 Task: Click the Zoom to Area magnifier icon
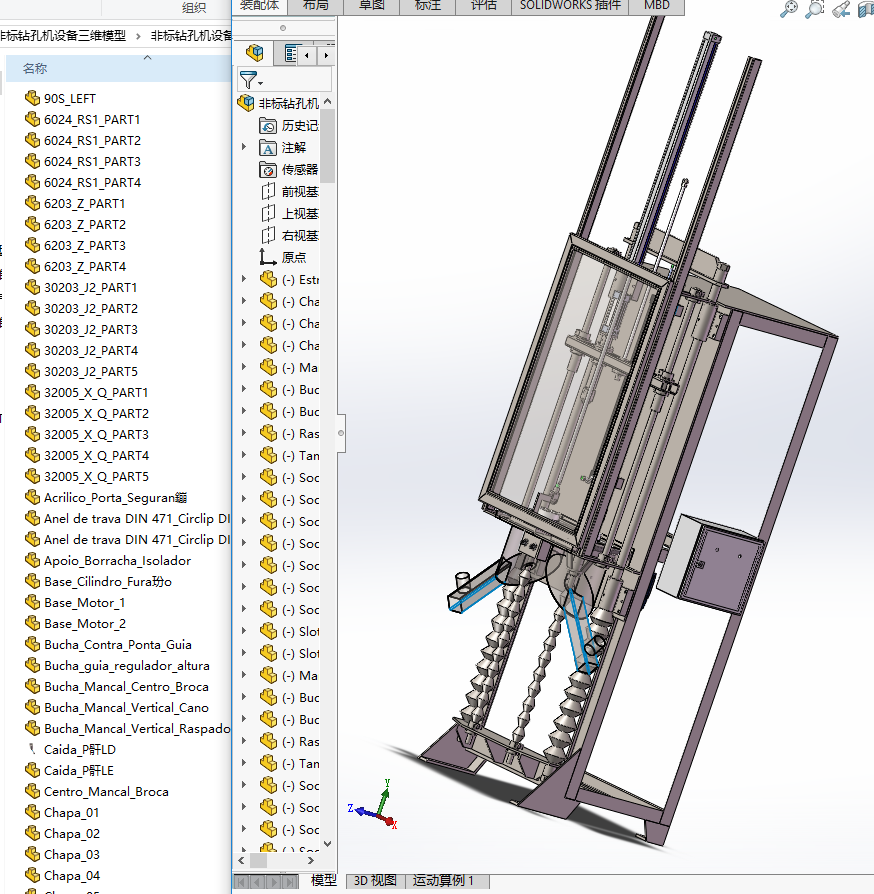point(815,9)
